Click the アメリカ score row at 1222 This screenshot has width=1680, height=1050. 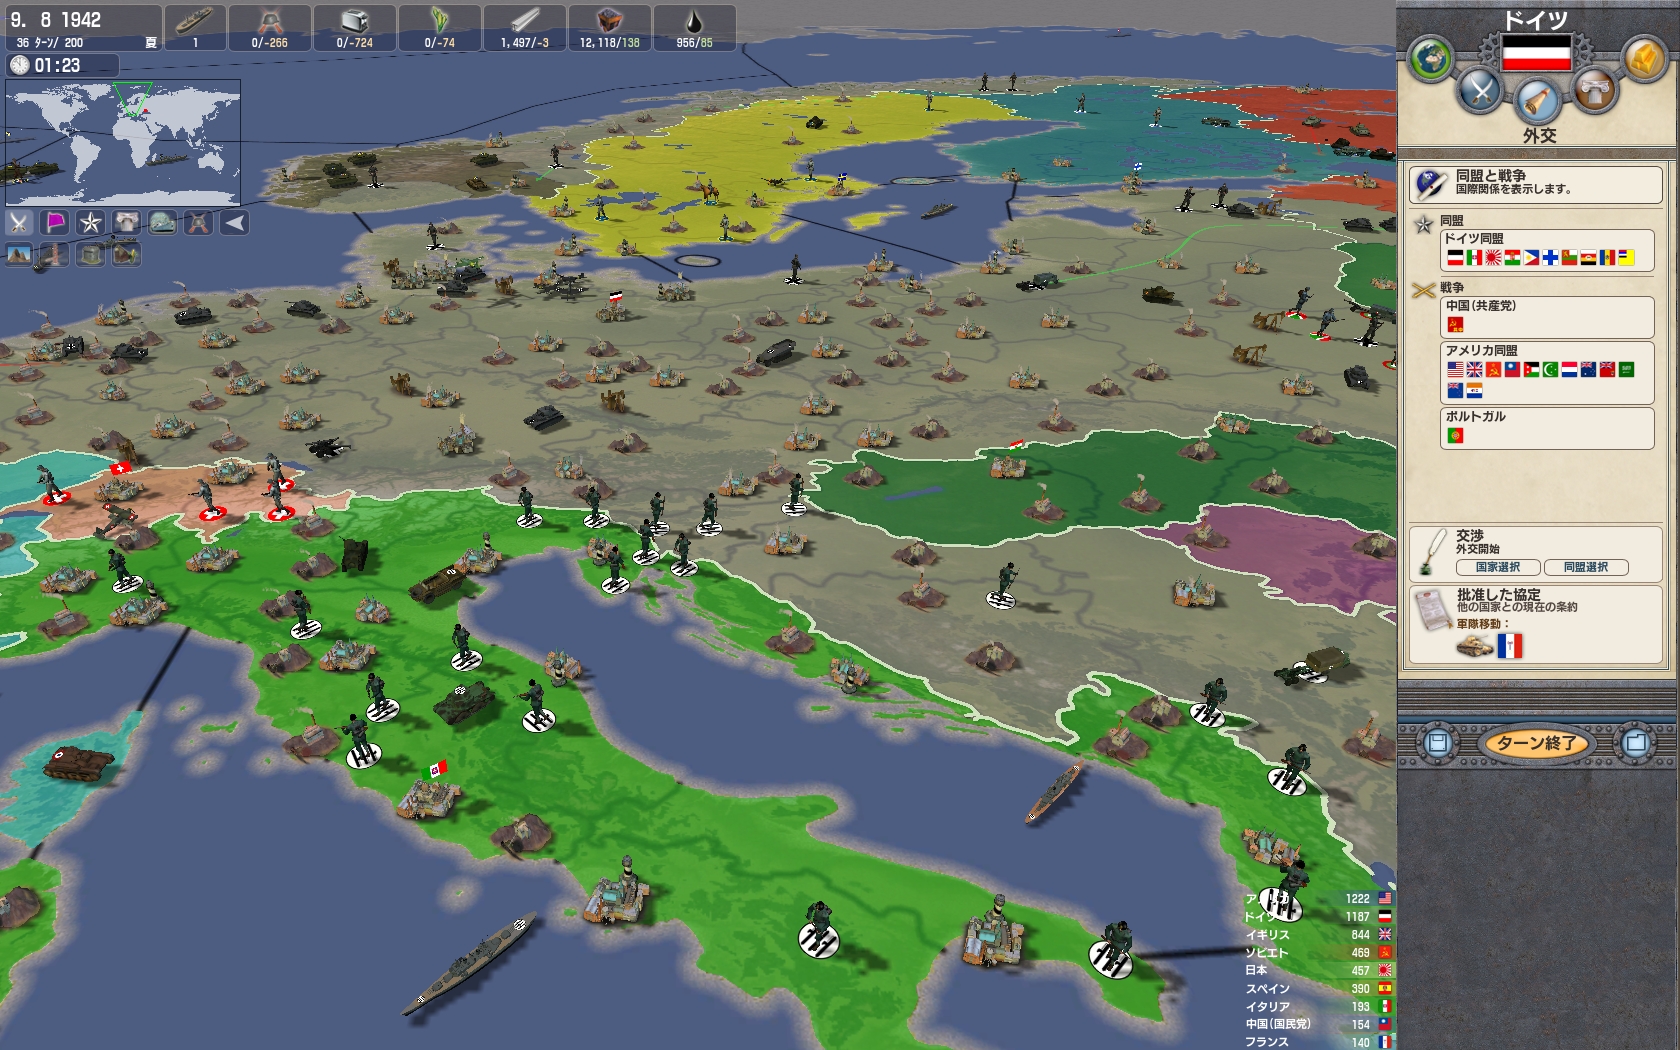1318,899
